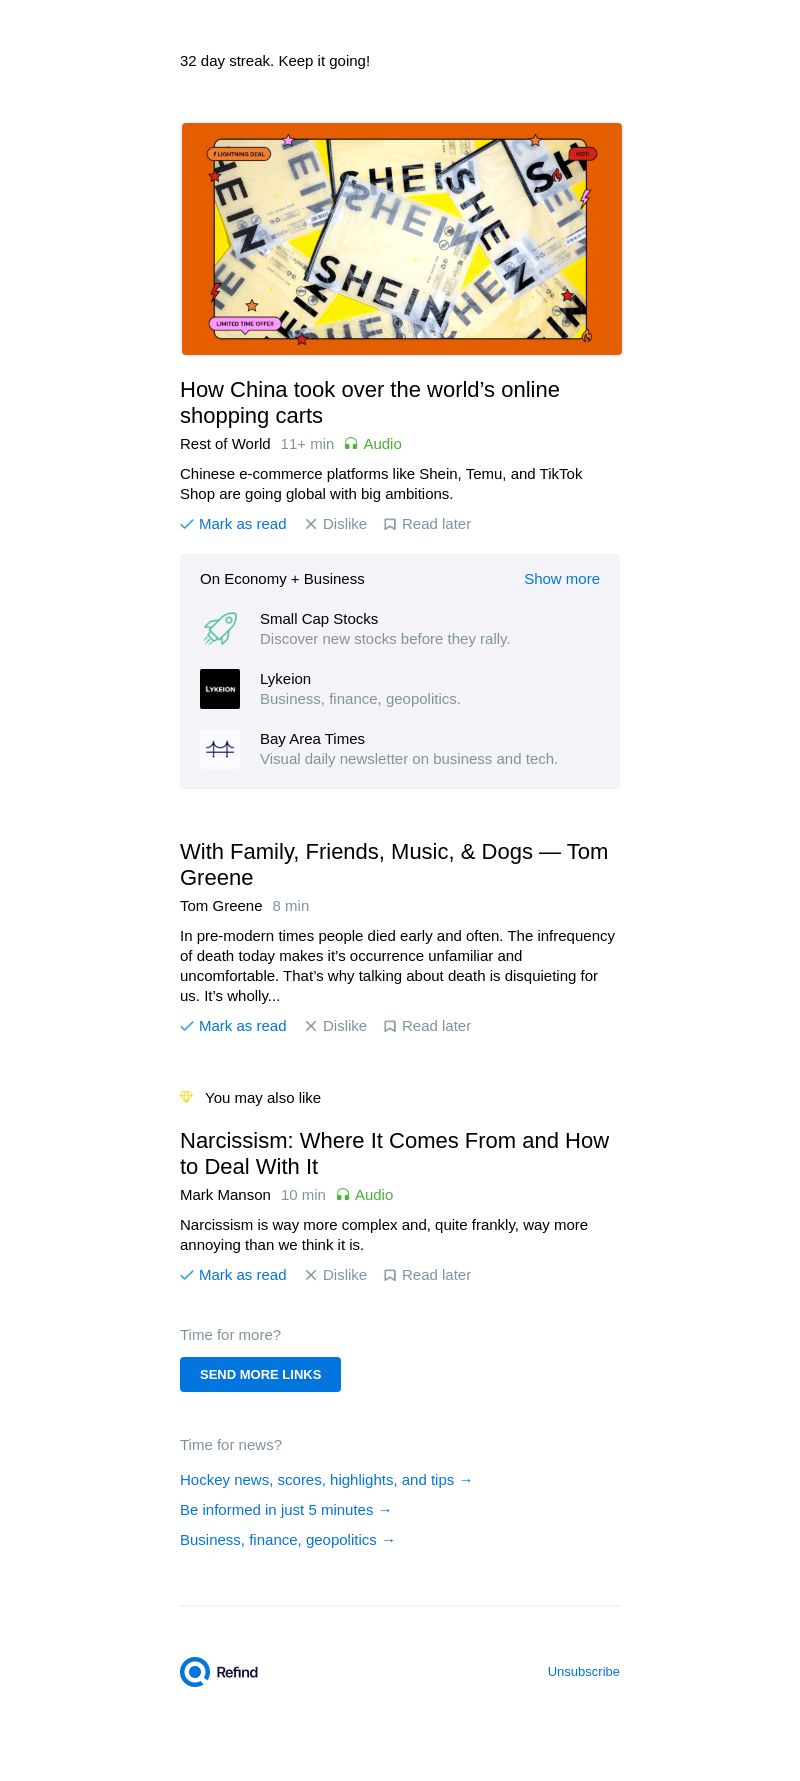Click the Small Cap Stocks rocket icon

(x=220, y=629)
